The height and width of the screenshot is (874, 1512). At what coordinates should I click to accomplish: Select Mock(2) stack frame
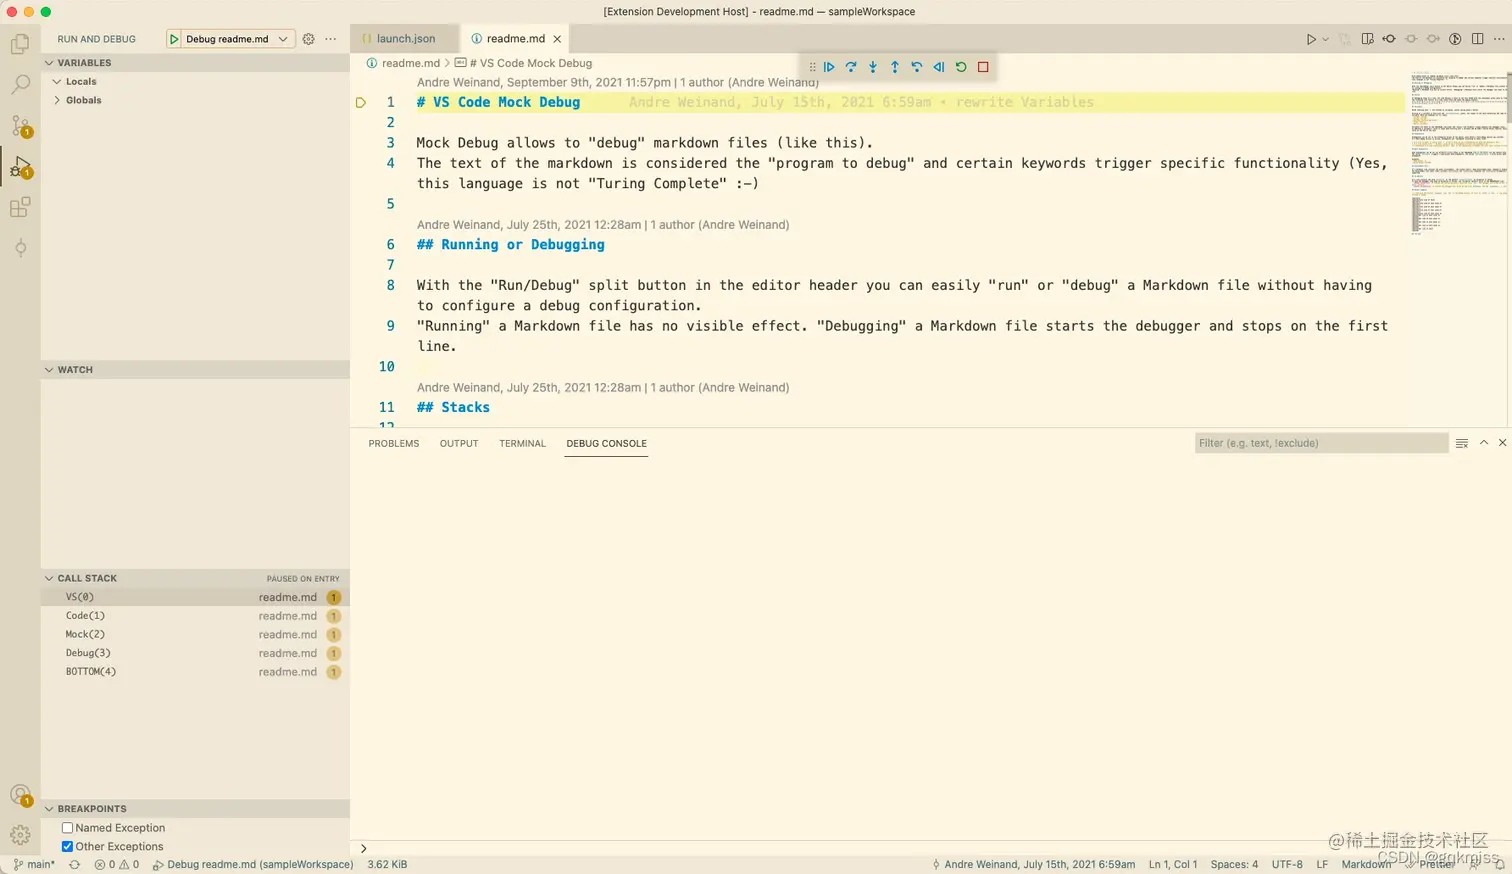tap(195, 634)
